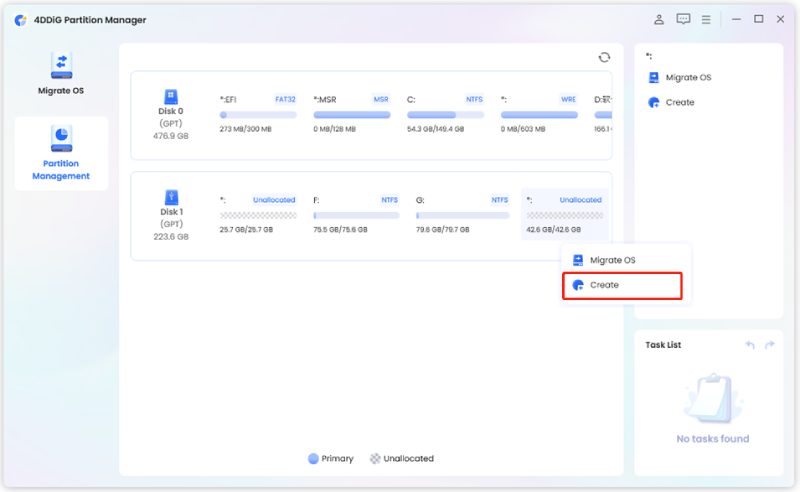The height and width of the screenshot is (492, 800).
Task: Select the Disk 1 drive icon
Action: click(x=171, y=197)
